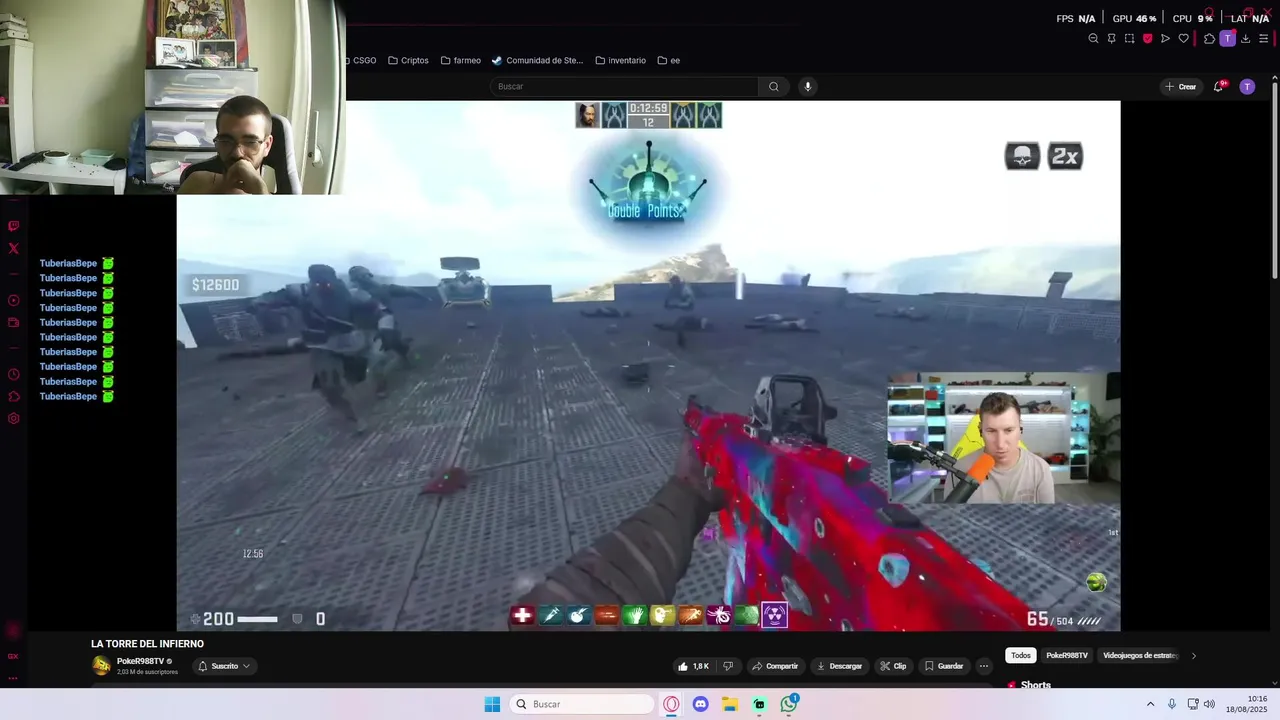
Task: Open GX Corner at the sidebar bottom
Action: (x=13, y=656)
